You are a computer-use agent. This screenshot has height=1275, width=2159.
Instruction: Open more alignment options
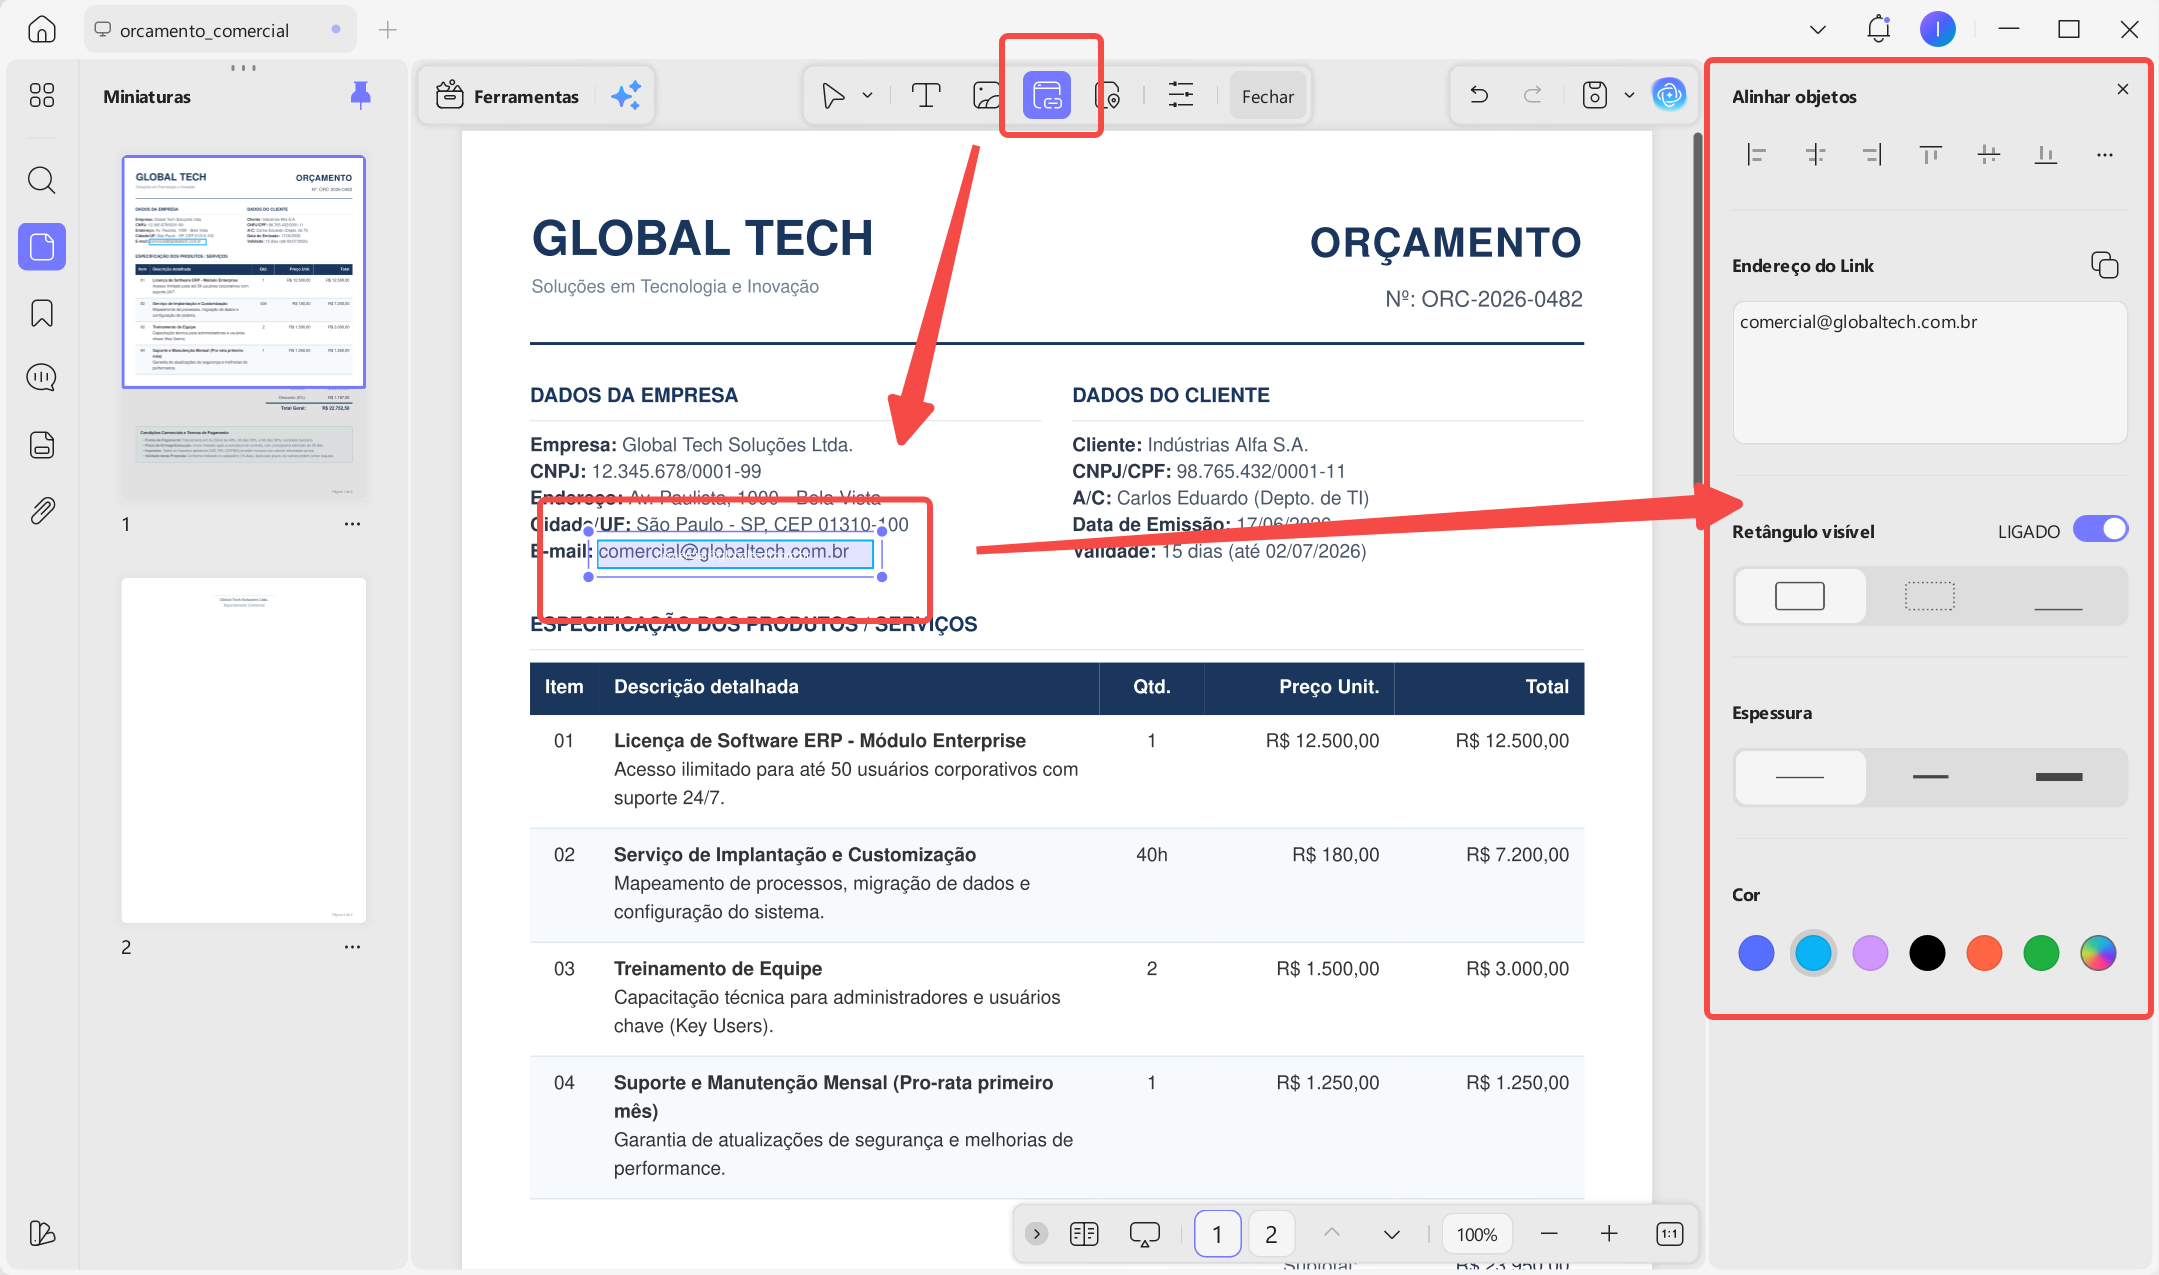pos(2105,155)
